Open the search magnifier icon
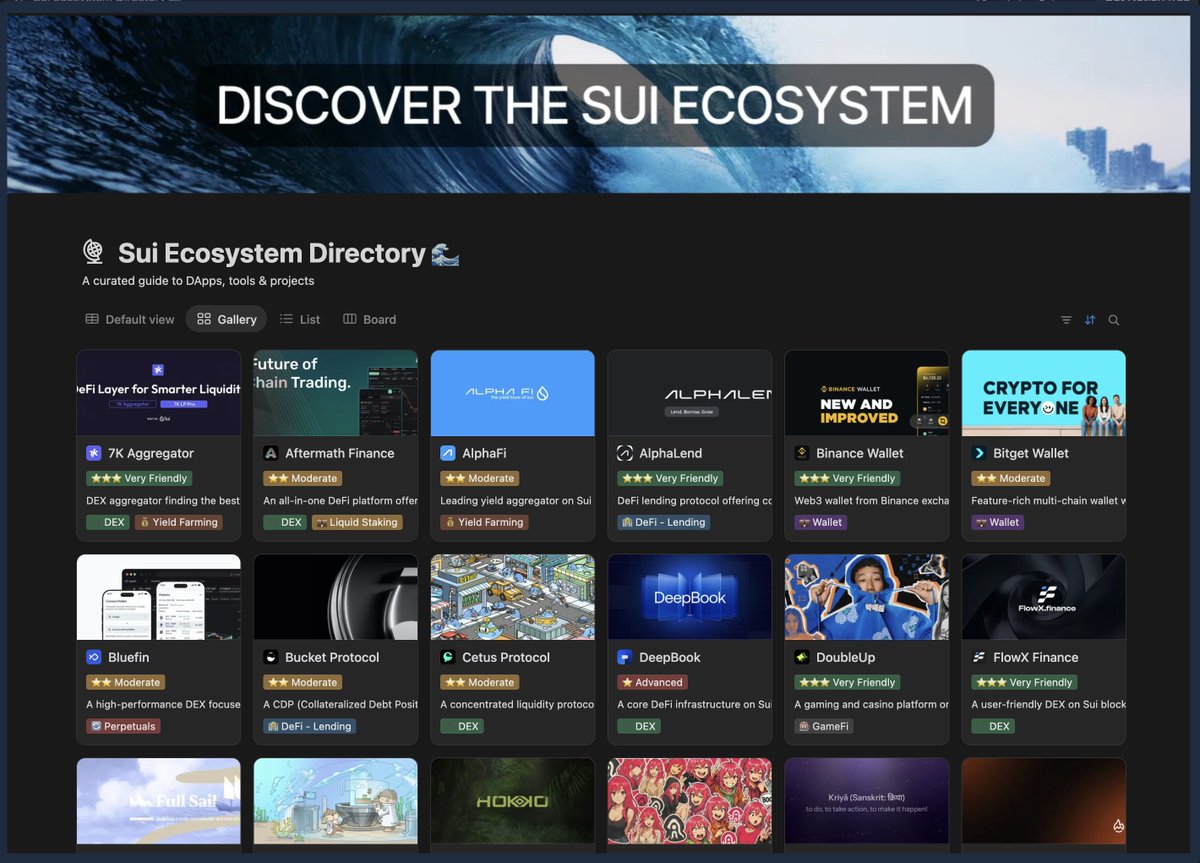The image size is (1200, 863). click(1114, 320)
